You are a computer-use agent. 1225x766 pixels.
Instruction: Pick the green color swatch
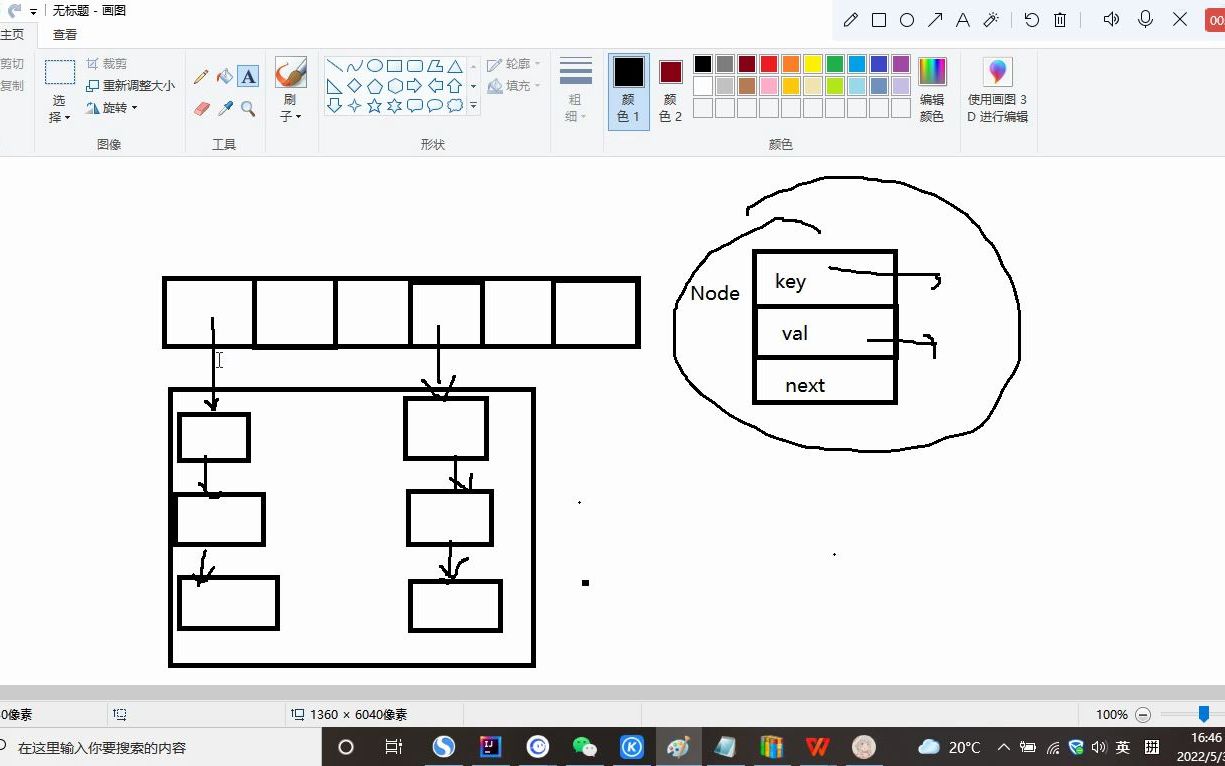point(835,64)
